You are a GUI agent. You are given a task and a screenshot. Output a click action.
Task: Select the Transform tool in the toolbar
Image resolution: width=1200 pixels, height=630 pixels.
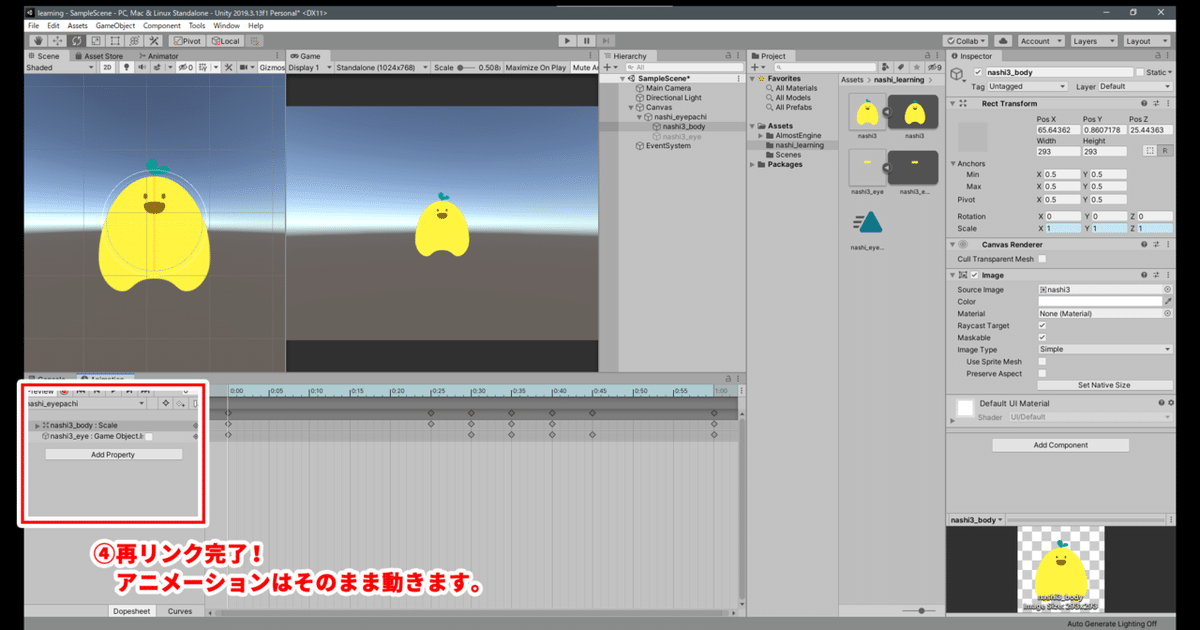point(134,41)
